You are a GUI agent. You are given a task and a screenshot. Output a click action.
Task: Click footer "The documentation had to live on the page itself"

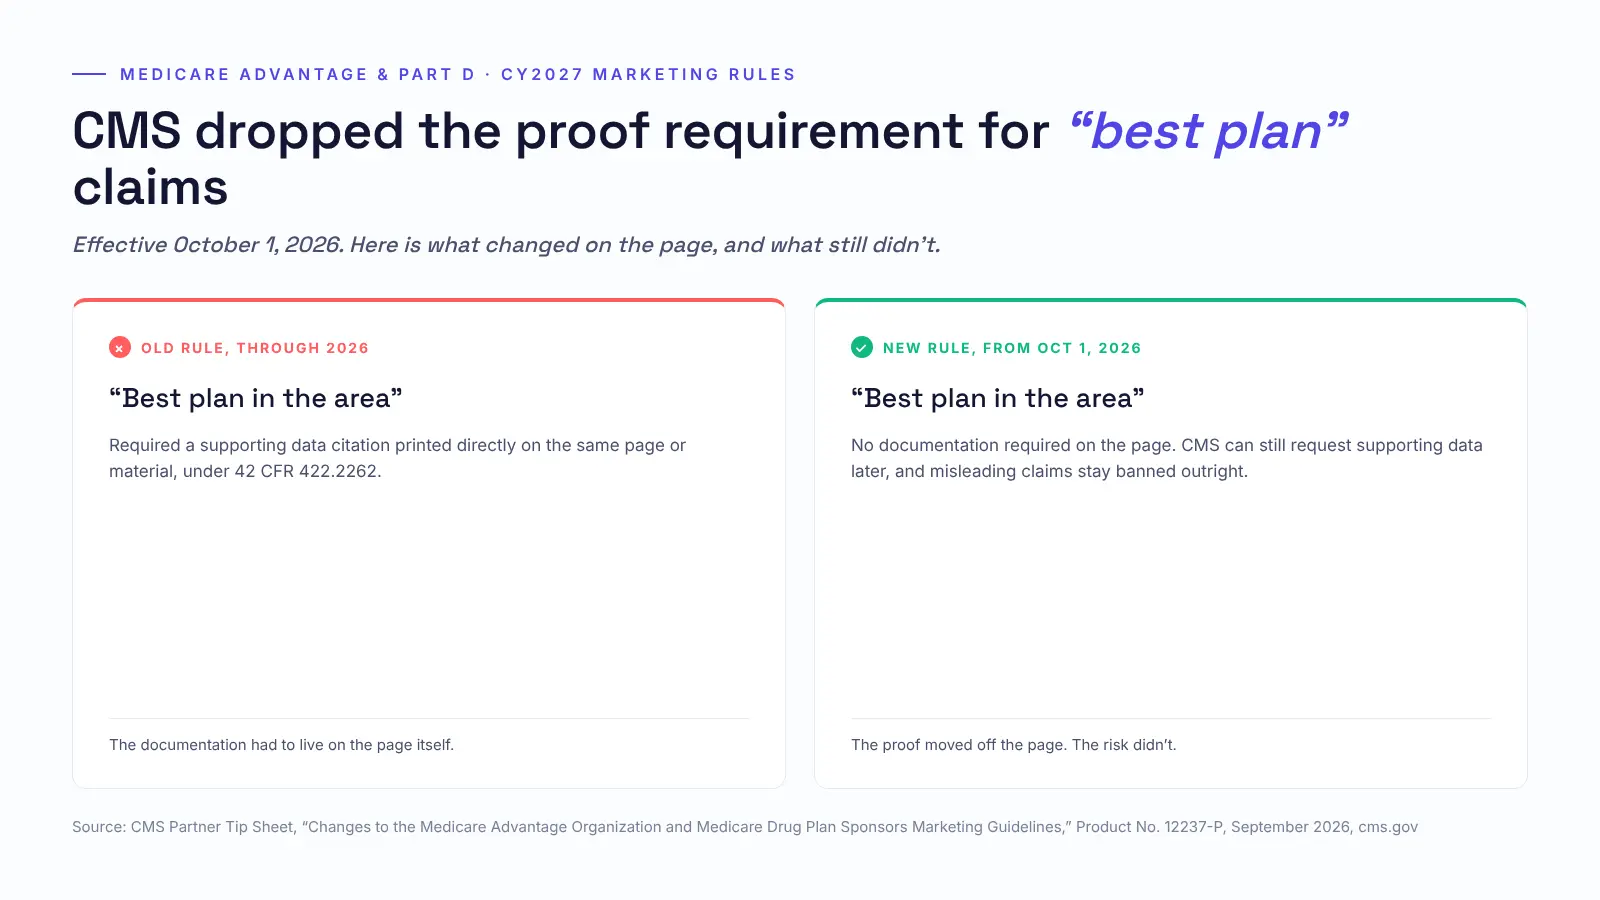[281, 745]
